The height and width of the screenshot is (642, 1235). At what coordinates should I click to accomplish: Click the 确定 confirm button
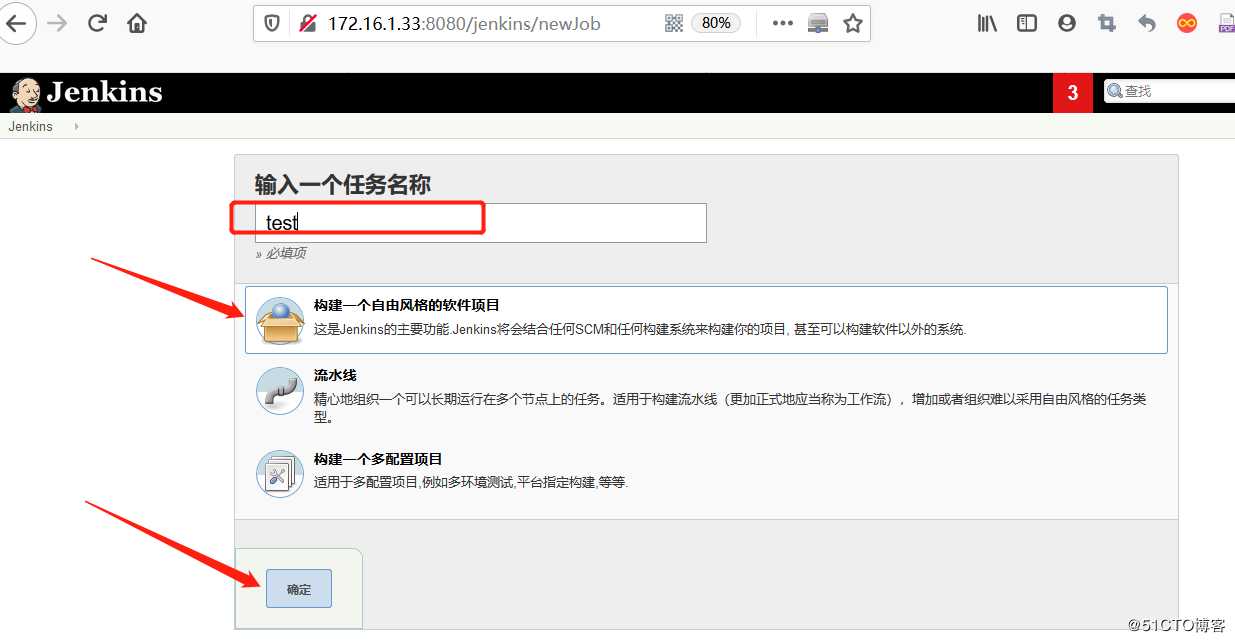click(298, 589)
